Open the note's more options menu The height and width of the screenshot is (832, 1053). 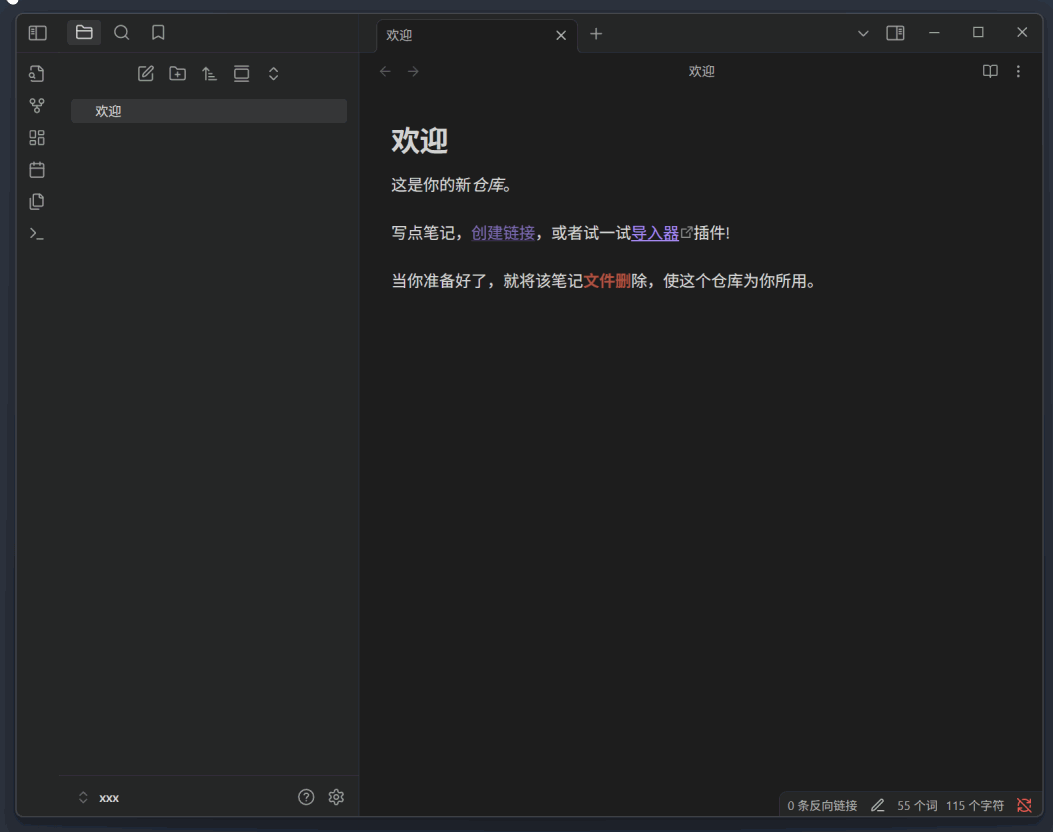tap(1018, 71)
